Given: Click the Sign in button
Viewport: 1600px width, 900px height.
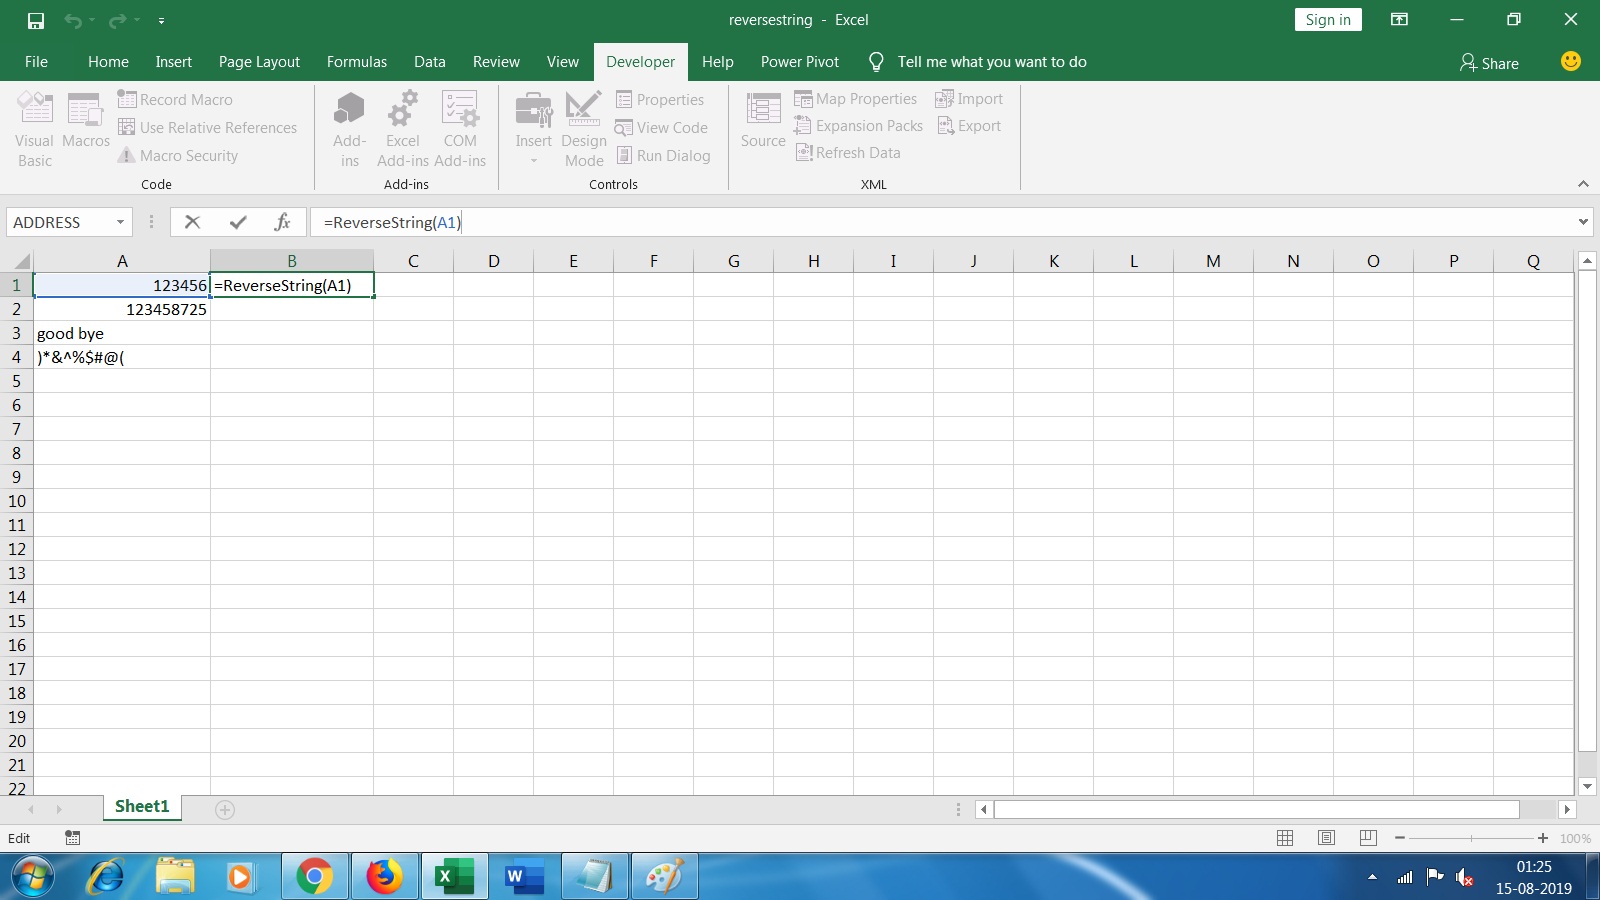Looking at the screenshot, I should [1327, 19].
